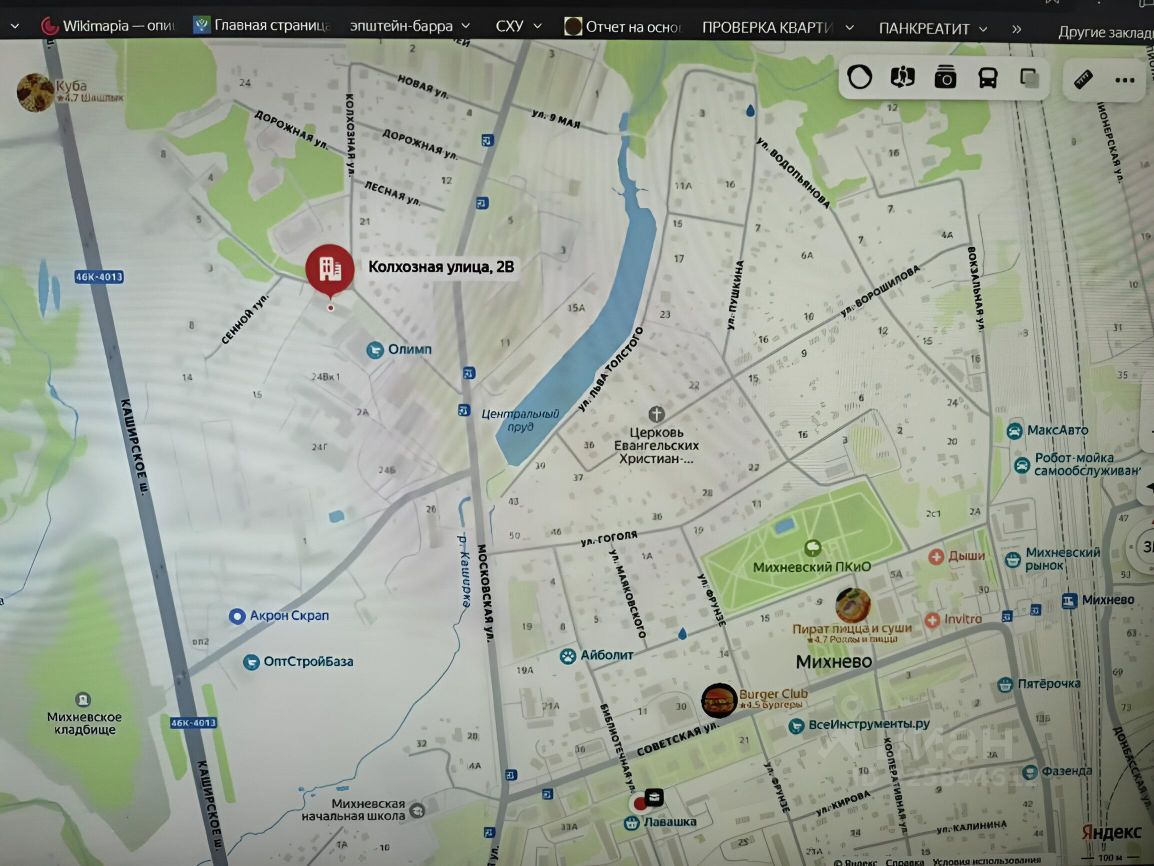Select the Олимп shop marker
1154x866 pixels.
[x=375, y=349]
